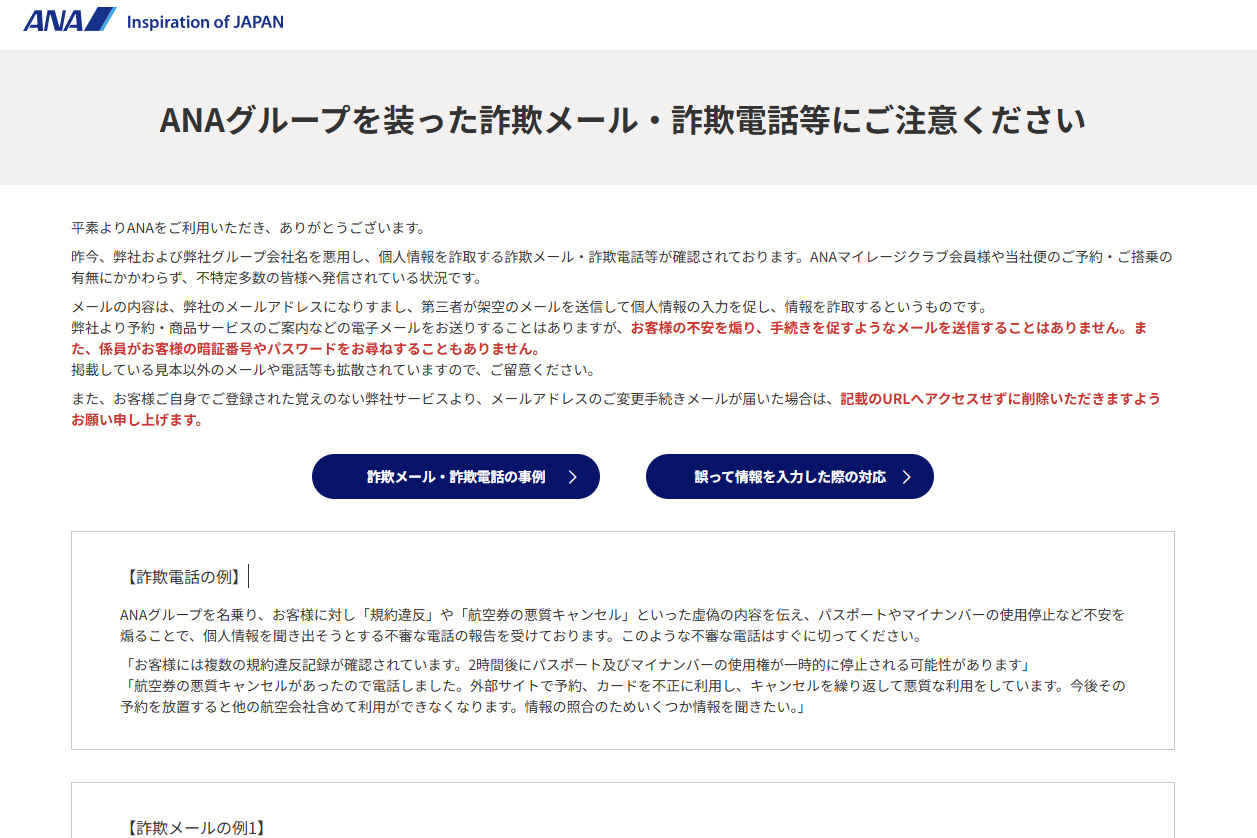1257x838 pixels.
Task: Click the text ANAグループを名乗り、お客様に対し
Action: 622,625
